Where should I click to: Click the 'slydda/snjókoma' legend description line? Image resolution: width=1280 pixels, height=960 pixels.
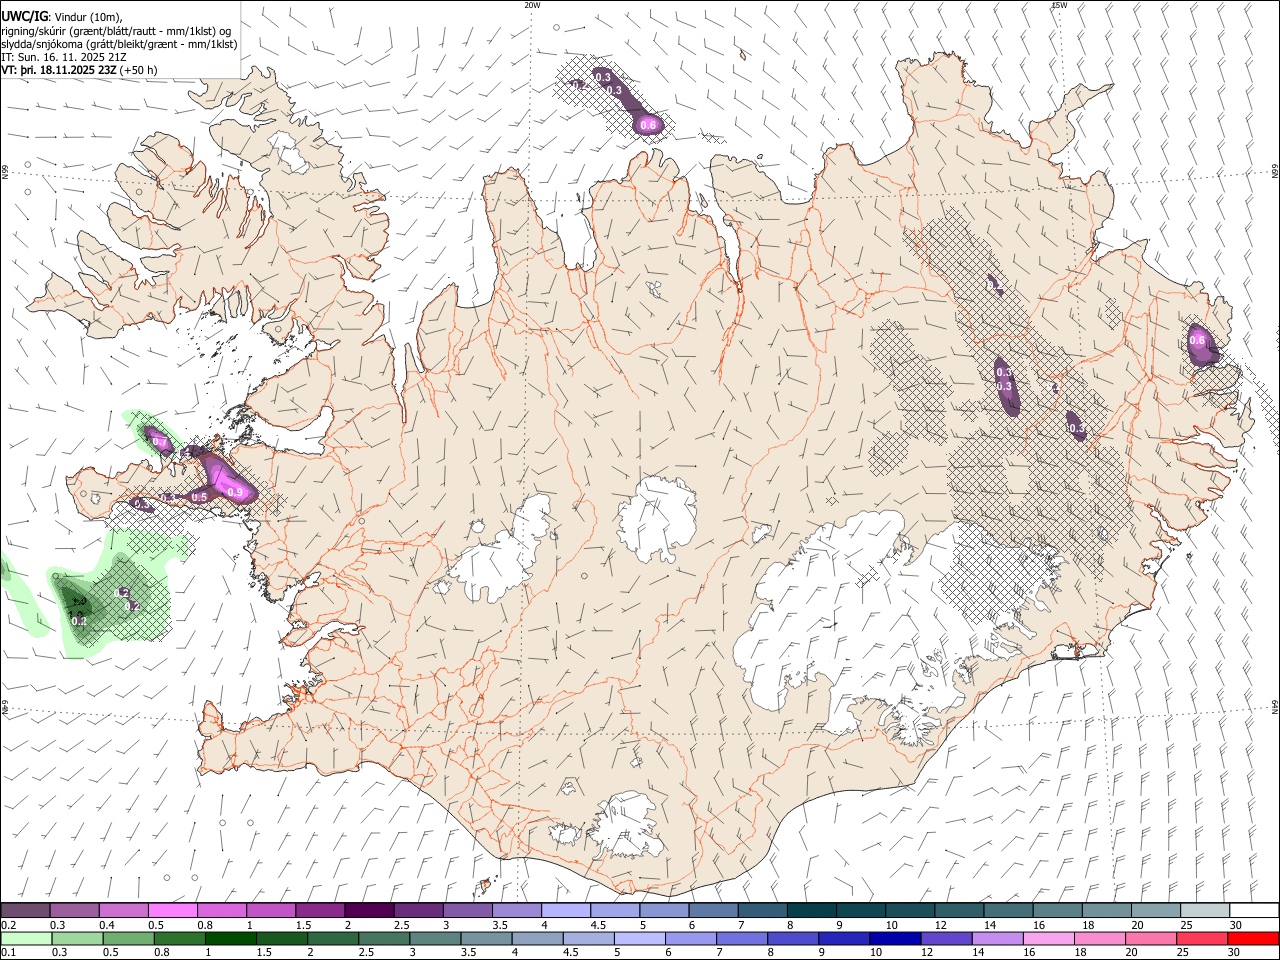coord(119,44)
